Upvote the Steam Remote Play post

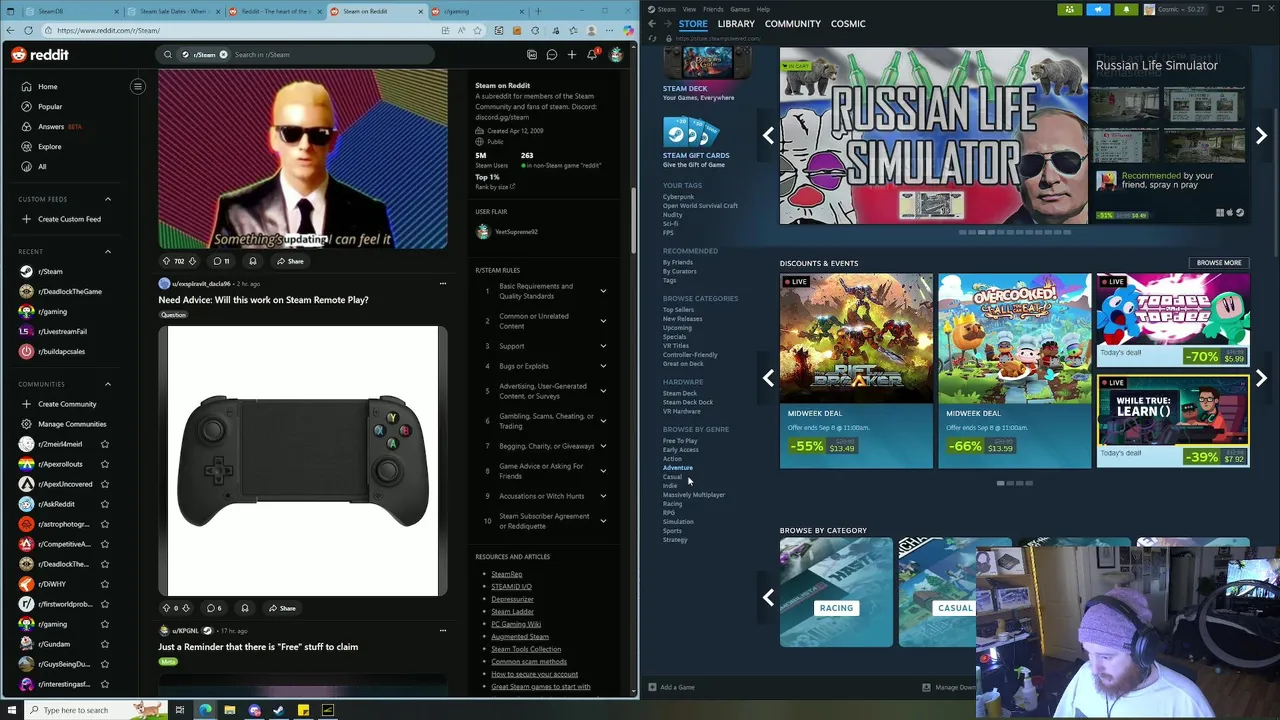point(166,608)
